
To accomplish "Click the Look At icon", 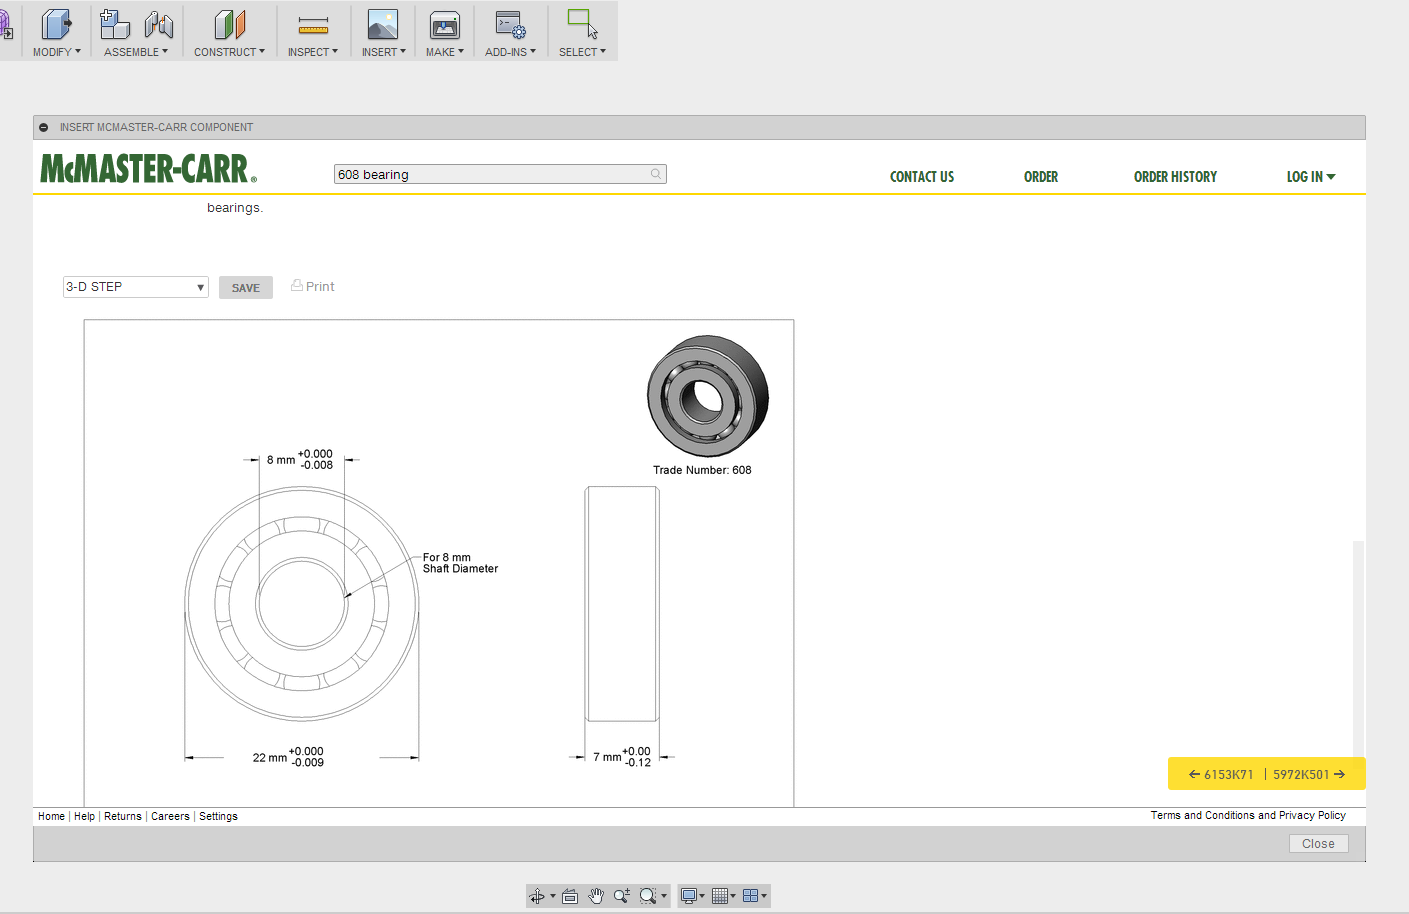I will pos(570,896).
